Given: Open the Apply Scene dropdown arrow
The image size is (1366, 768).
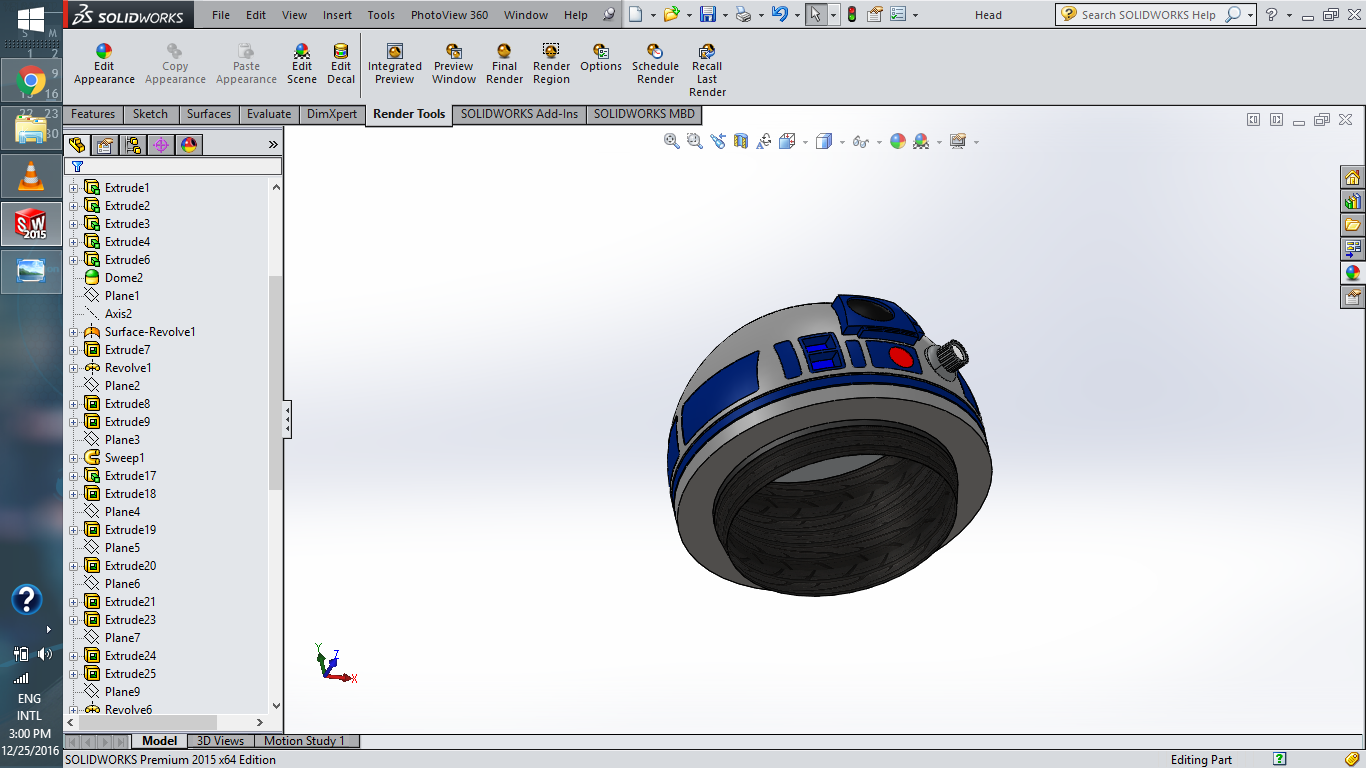Looking at the screenshot, I should (939, 142).
